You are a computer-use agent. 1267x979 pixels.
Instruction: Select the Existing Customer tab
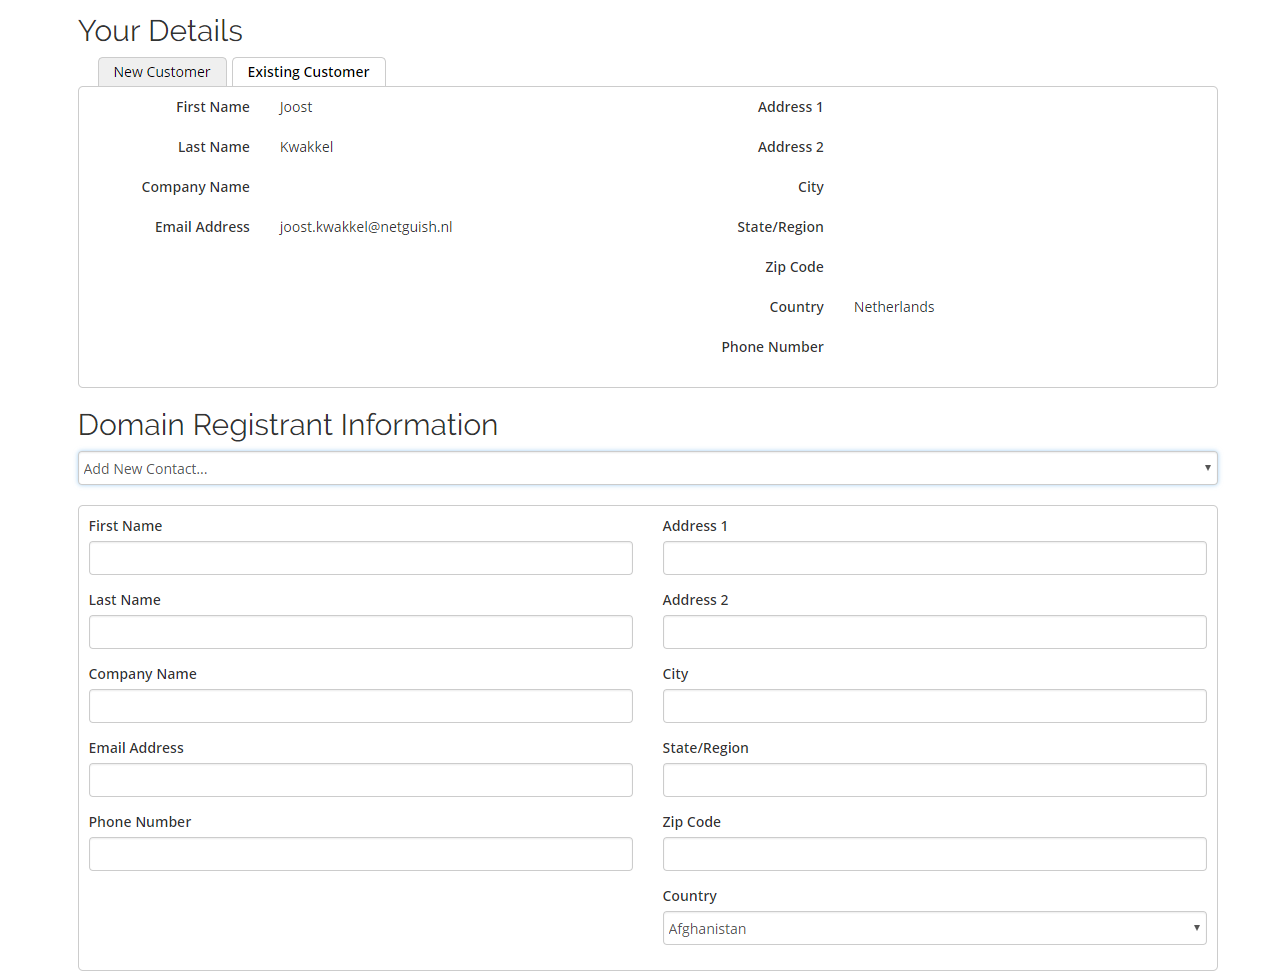point(308,72)
